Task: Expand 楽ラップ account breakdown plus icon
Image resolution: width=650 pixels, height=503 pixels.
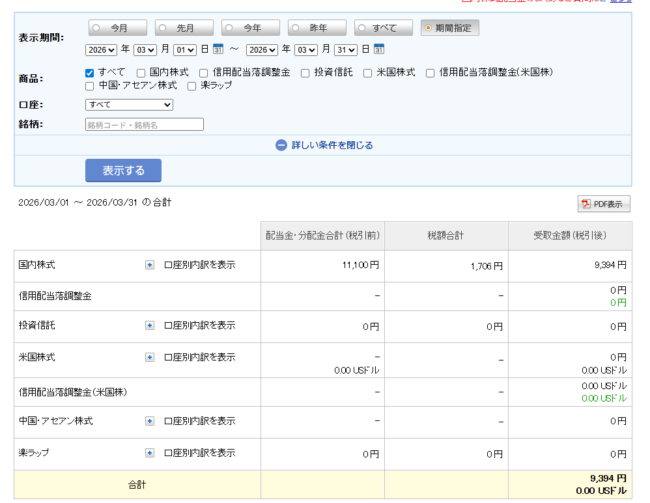Action: coord(150,453)
